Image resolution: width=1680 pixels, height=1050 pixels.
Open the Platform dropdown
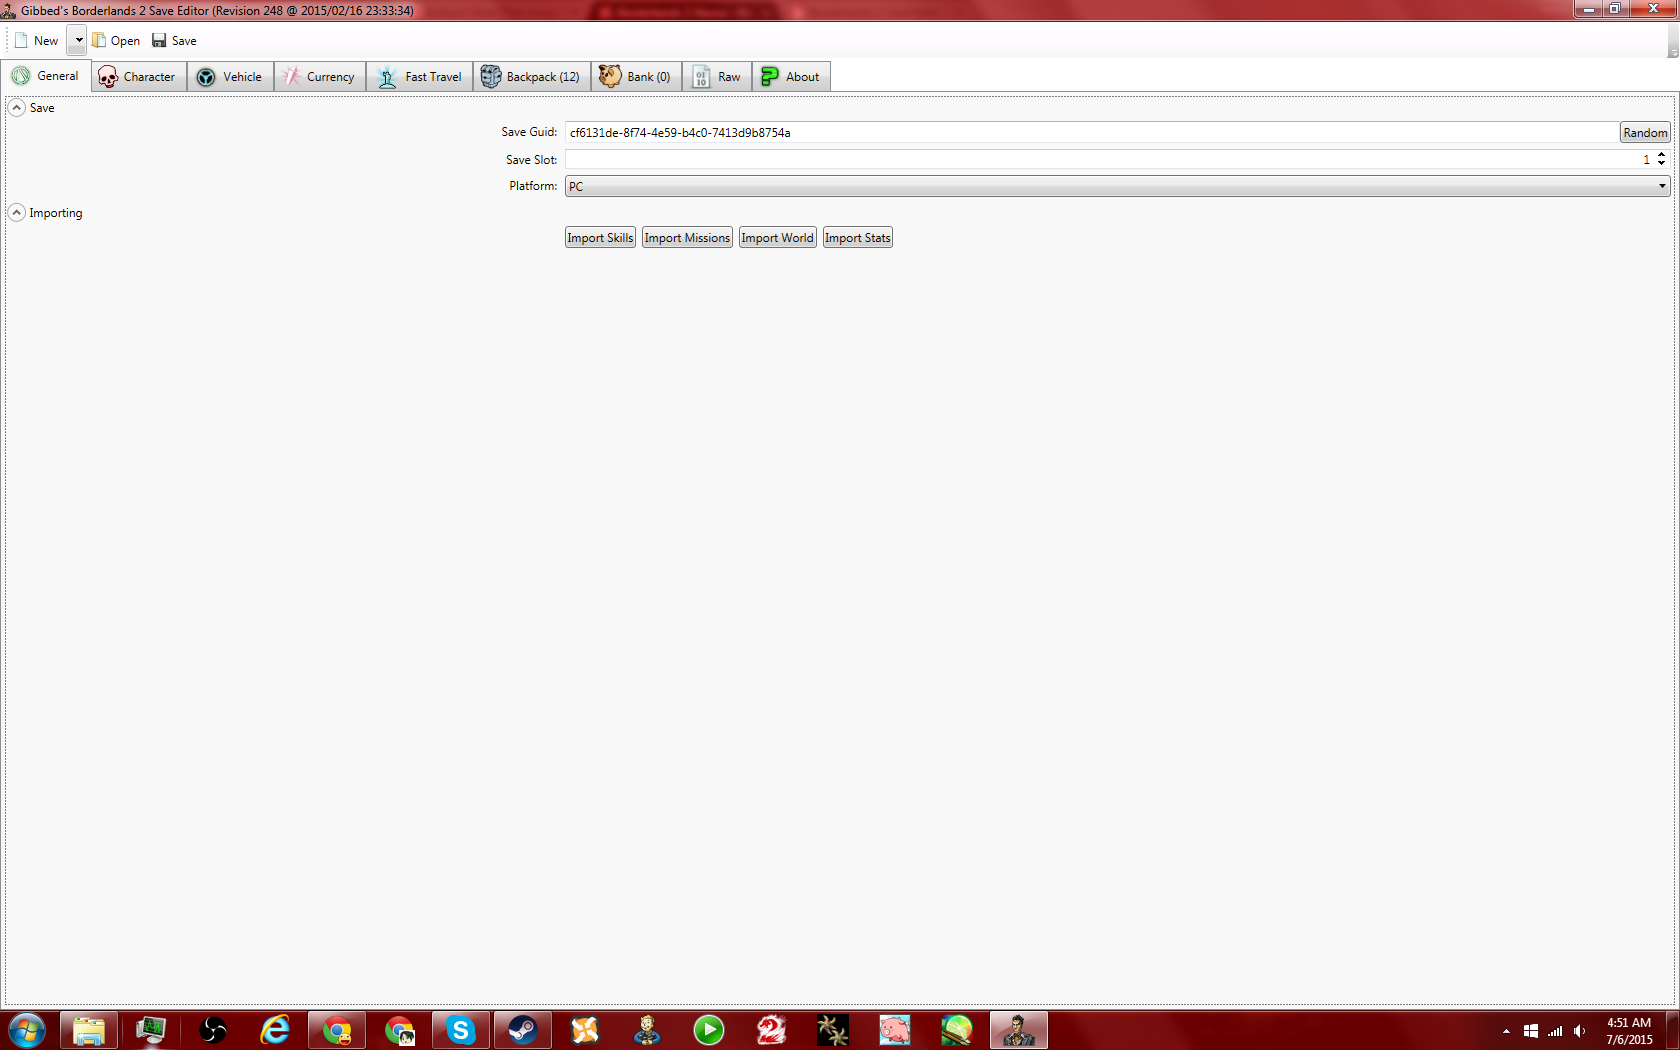tap(1116, 186)
